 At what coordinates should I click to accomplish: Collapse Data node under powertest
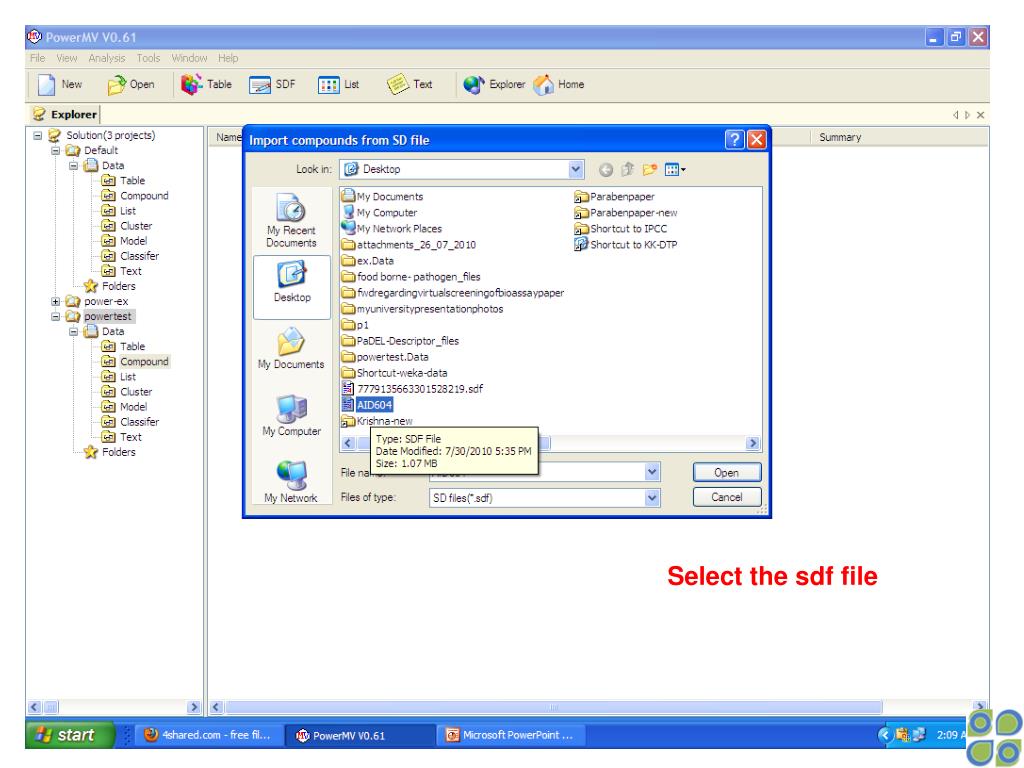[73, 332]
